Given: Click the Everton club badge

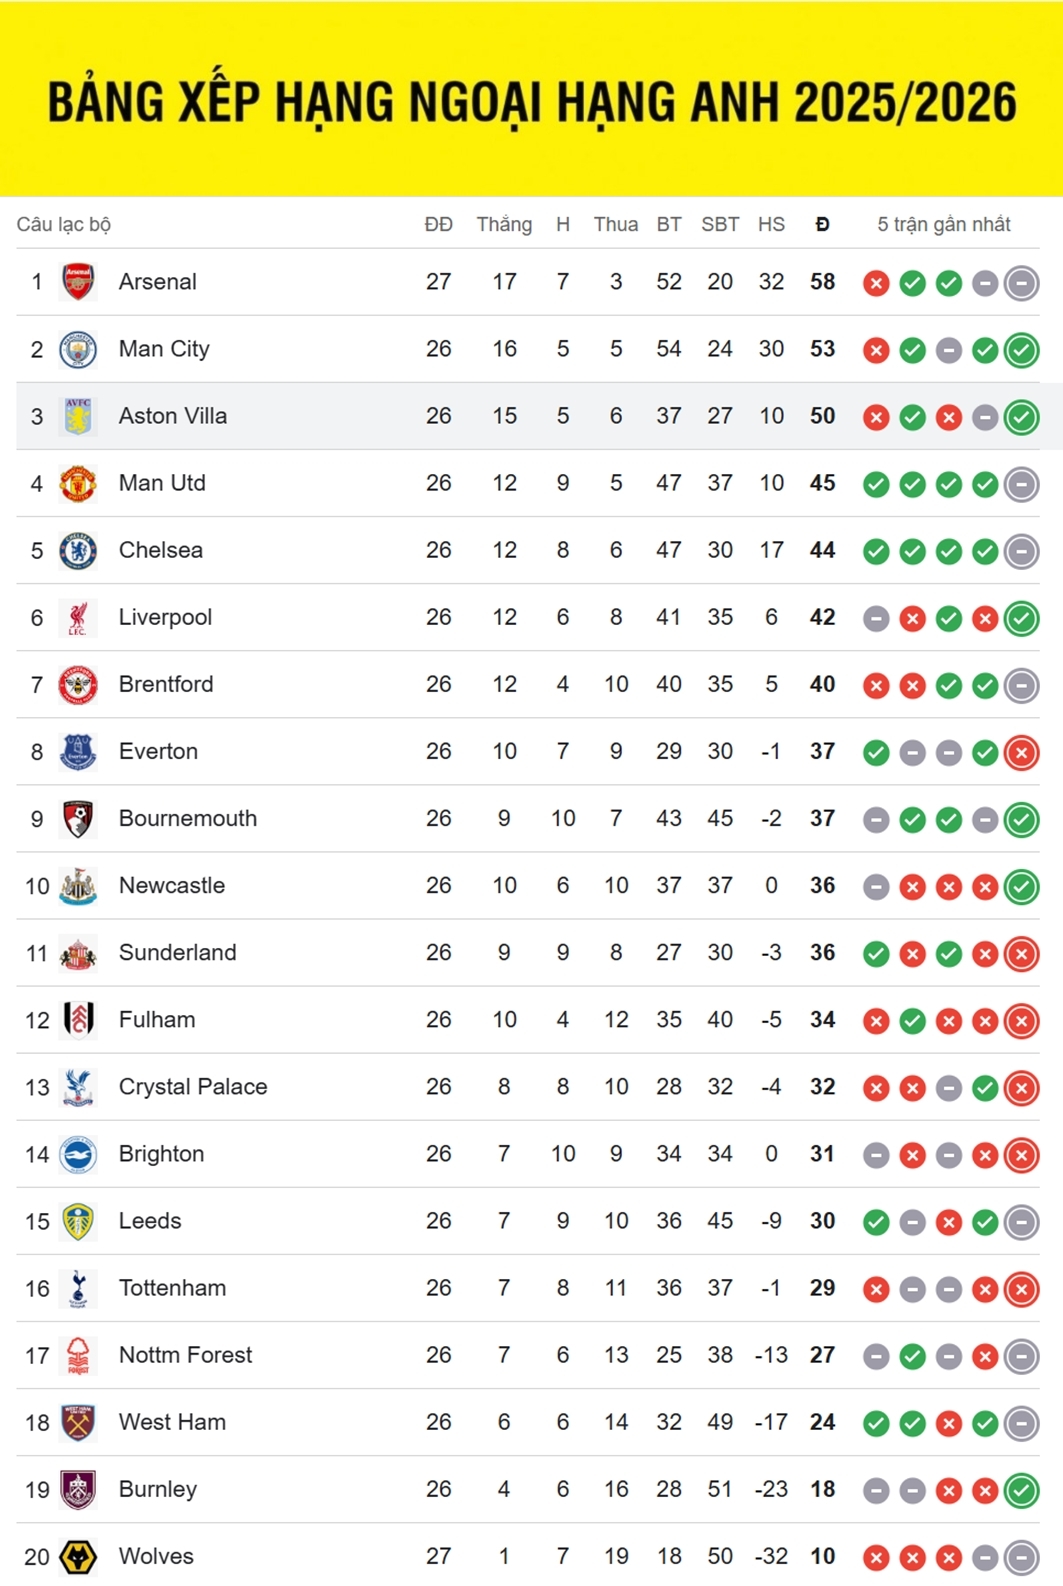Looking at the screenshot, I should pos(78,751).
